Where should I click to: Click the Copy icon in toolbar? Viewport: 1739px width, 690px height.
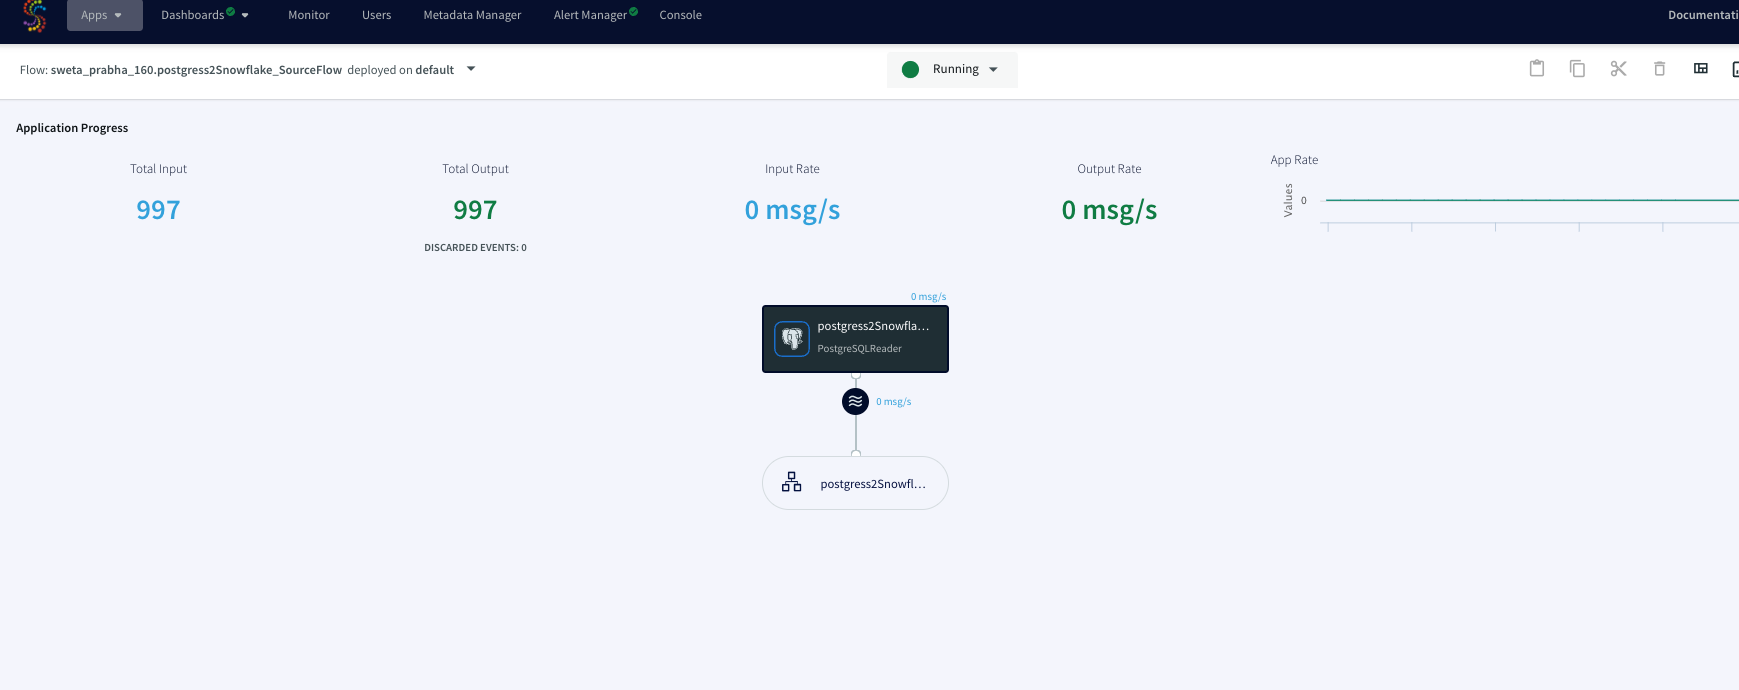1577,68
